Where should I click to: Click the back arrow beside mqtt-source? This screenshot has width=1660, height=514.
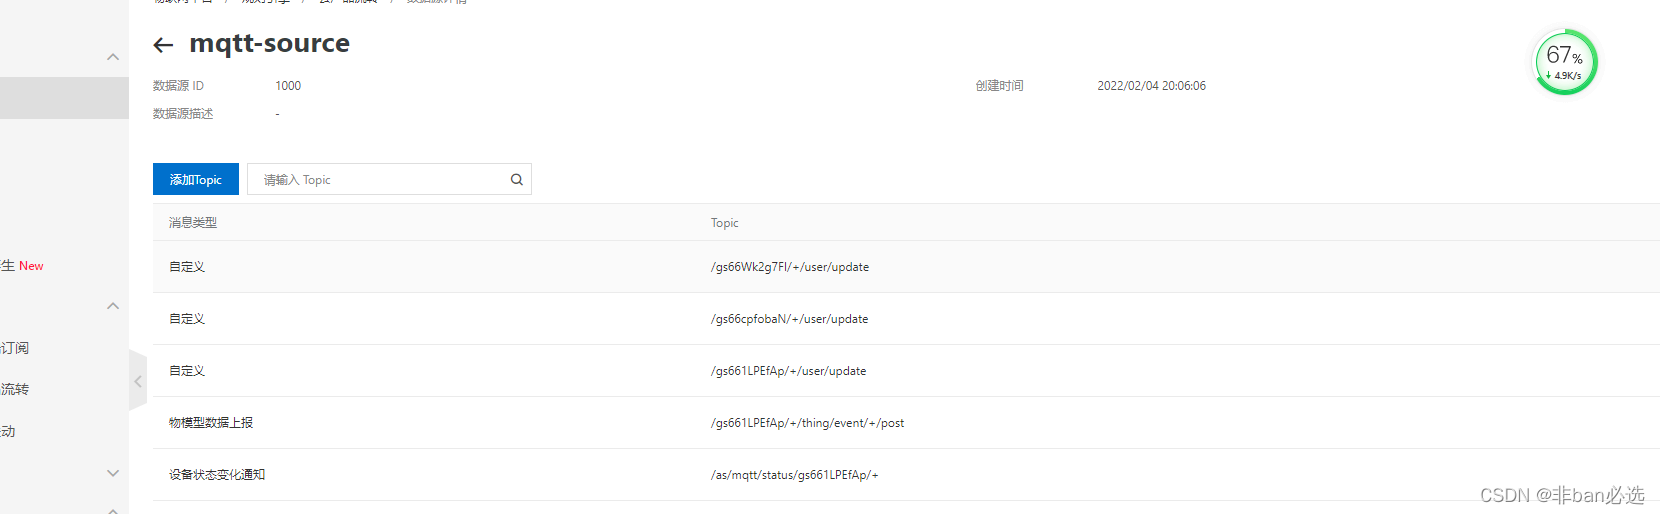click(x=163, y=45)
